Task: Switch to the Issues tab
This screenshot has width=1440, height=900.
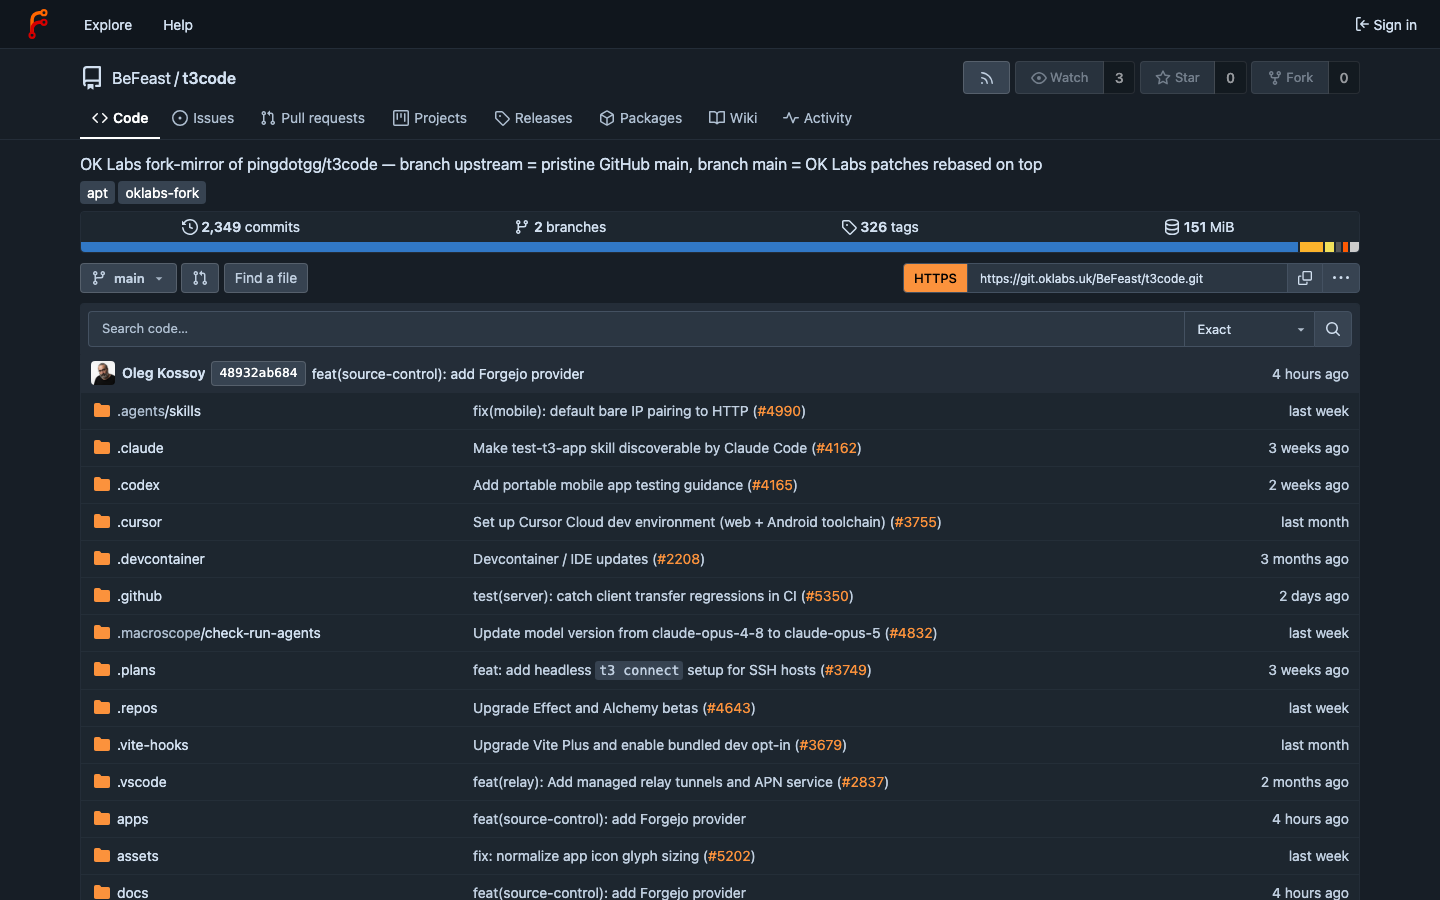Action: click(x=203, y=118)
